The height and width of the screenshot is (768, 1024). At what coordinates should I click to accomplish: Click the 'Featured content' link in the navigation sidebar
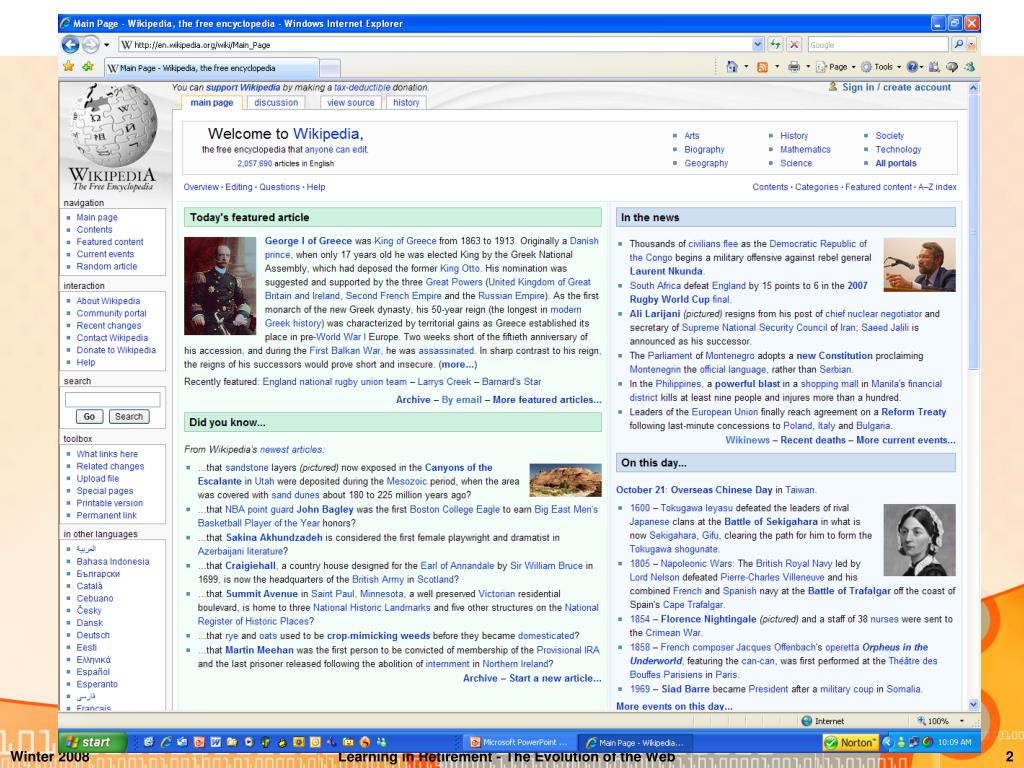110,242
